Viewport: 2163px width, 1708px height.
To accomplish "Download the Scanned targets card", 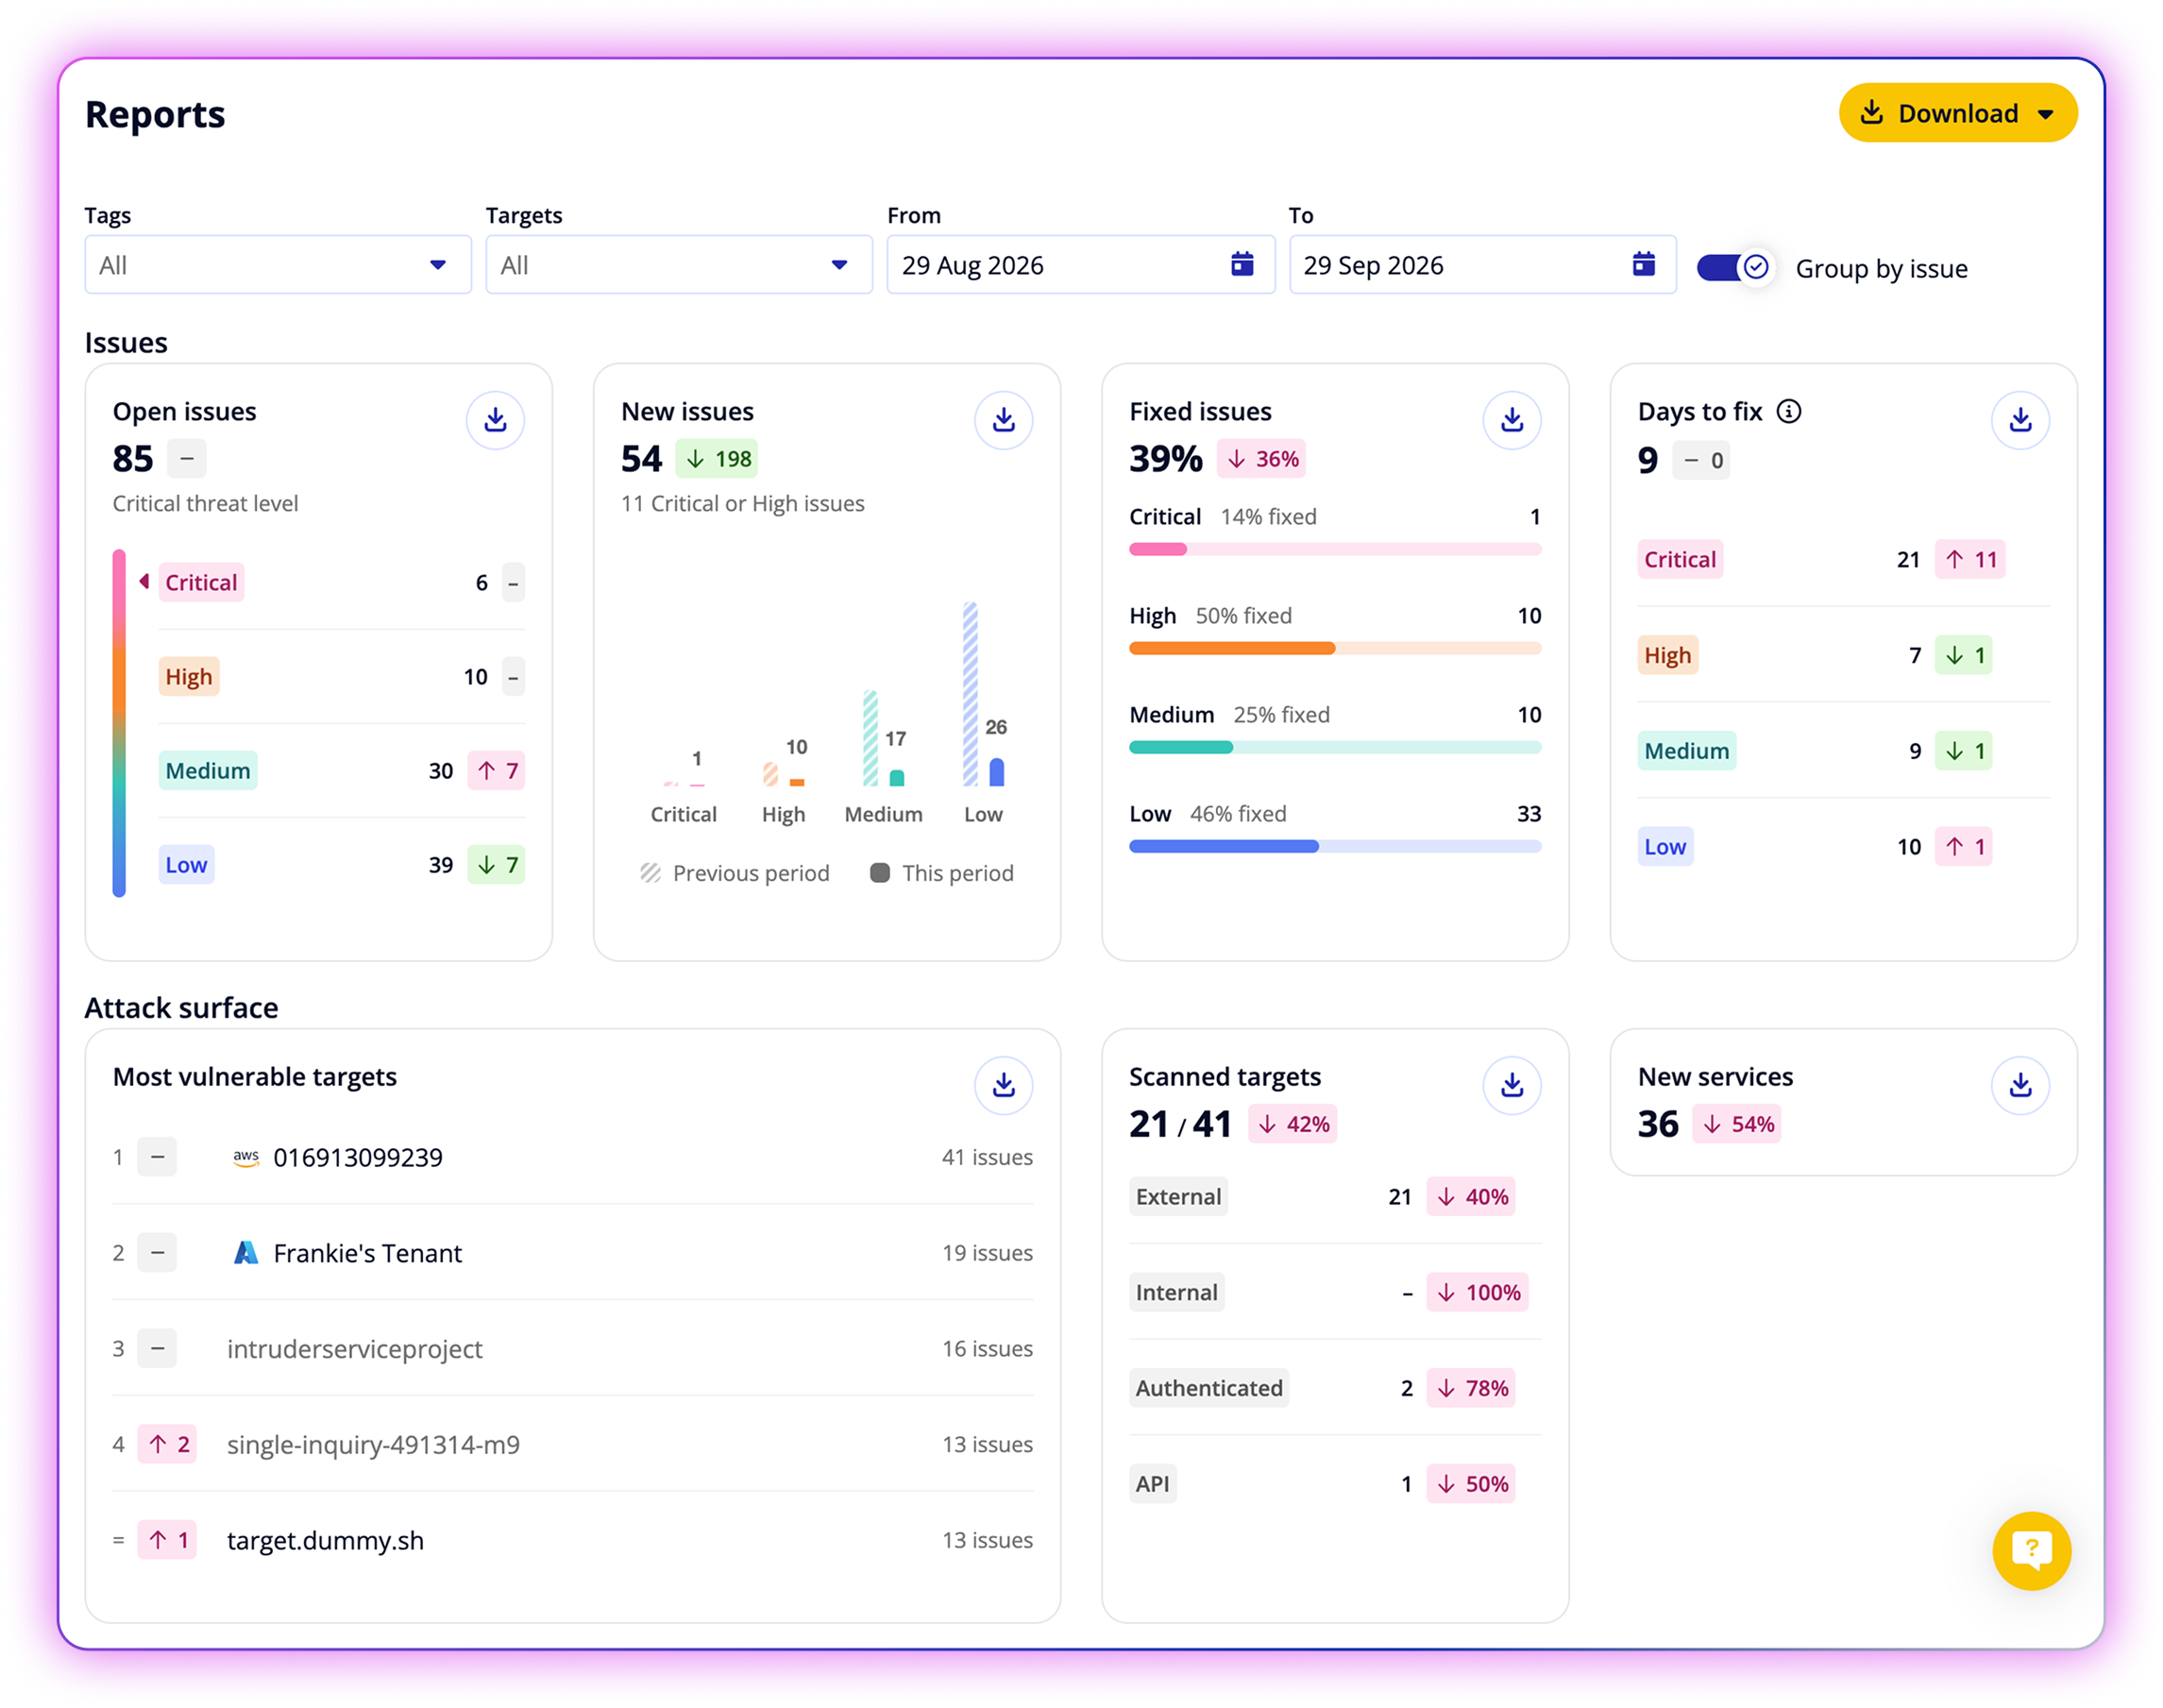I will point(1512,1085).
